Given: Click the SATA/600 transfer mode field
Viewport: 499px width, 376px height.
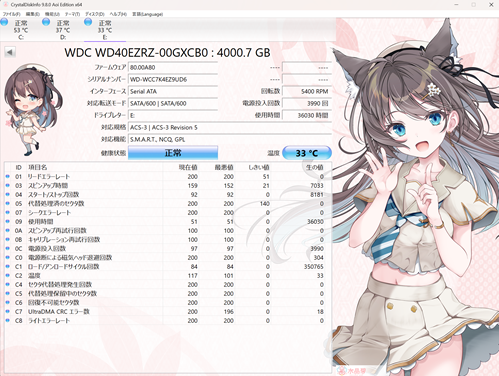Looking at the screenshot, I should coord(173,103).
